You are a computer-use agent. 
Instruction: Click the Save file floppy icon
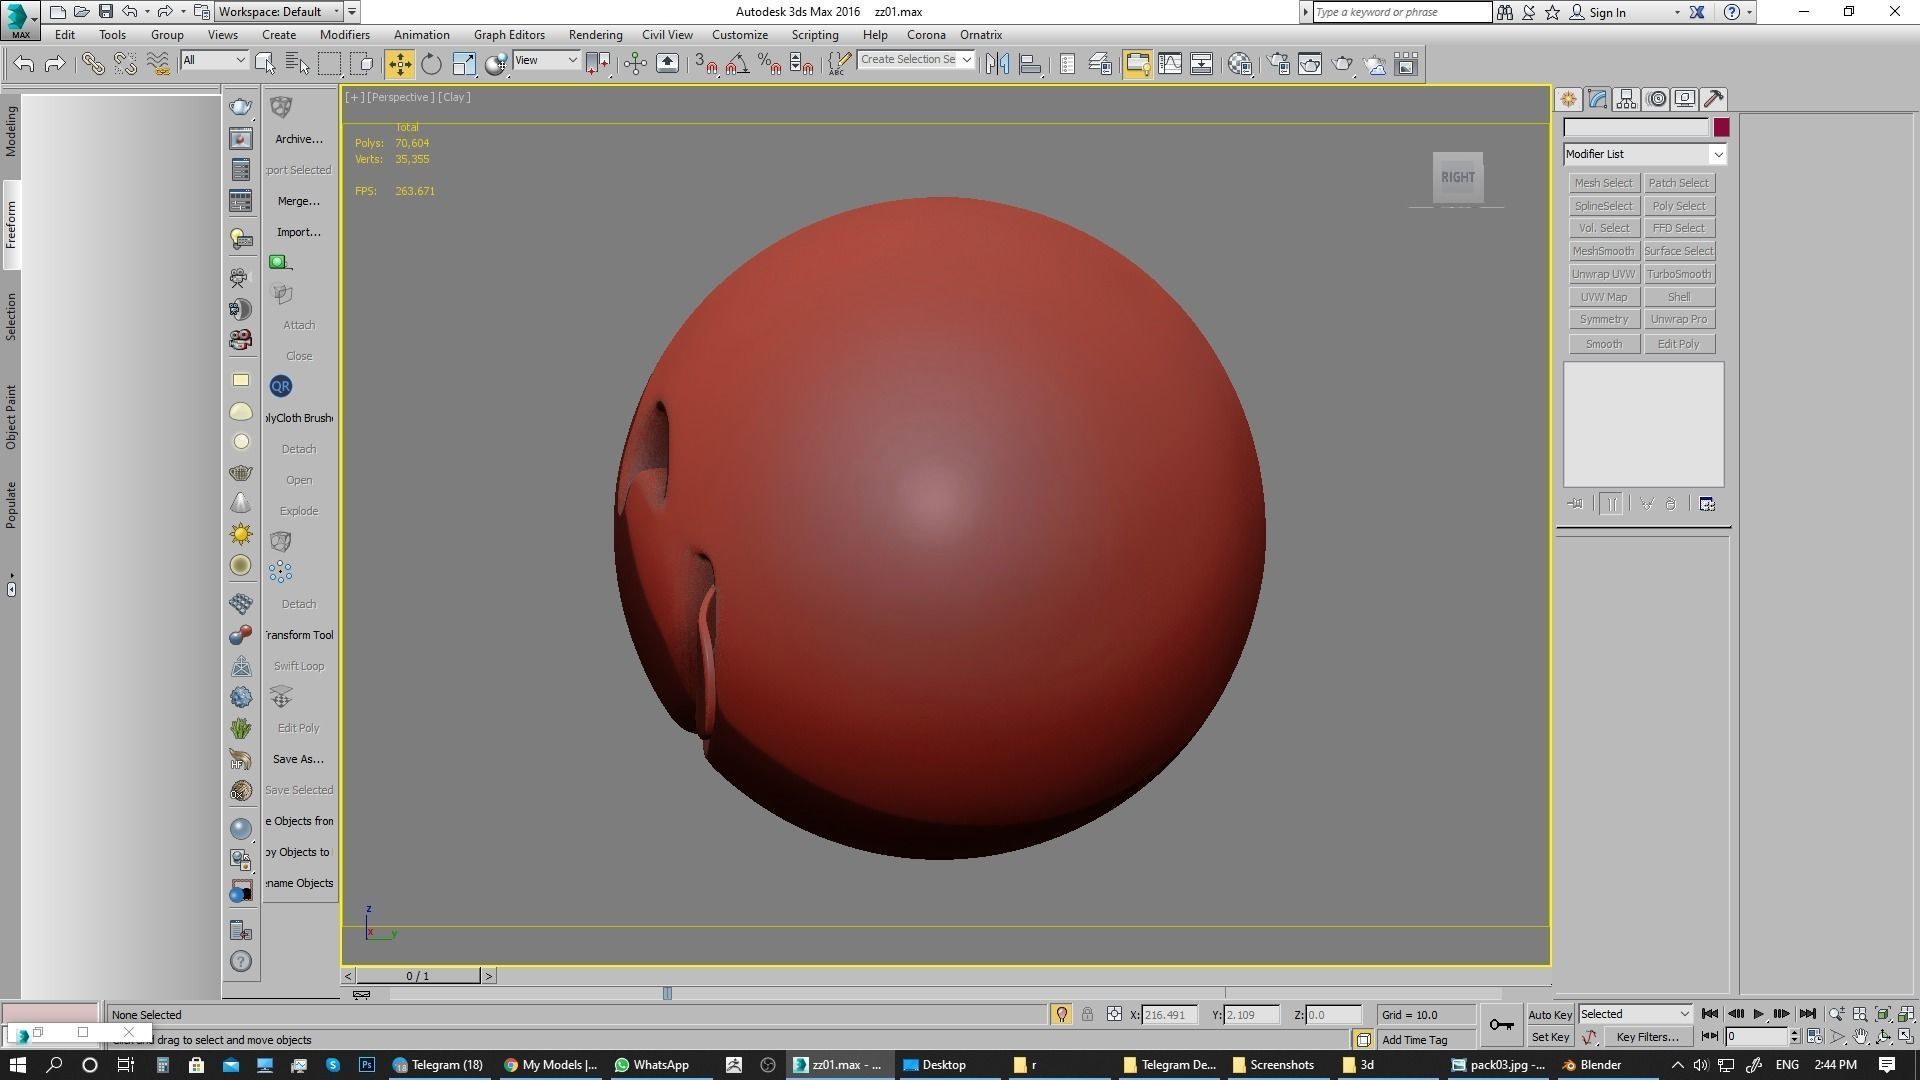click(x=105, y=12)
